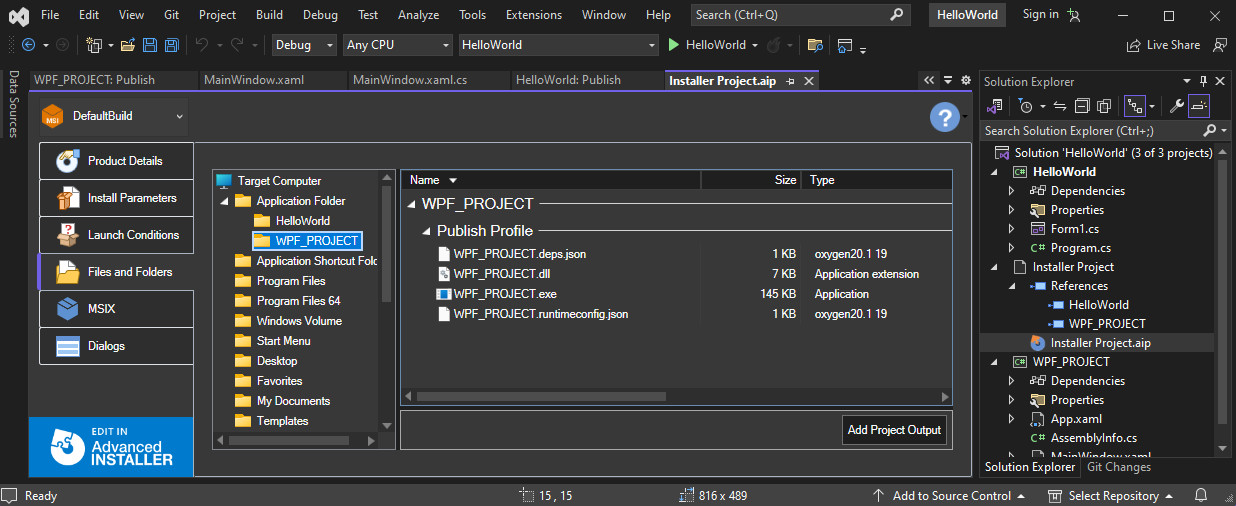This screenshot has height=506, width=1236.
Task: Click Show All Files icon in Solution Explorer
Action: [x=1104, y=106]
